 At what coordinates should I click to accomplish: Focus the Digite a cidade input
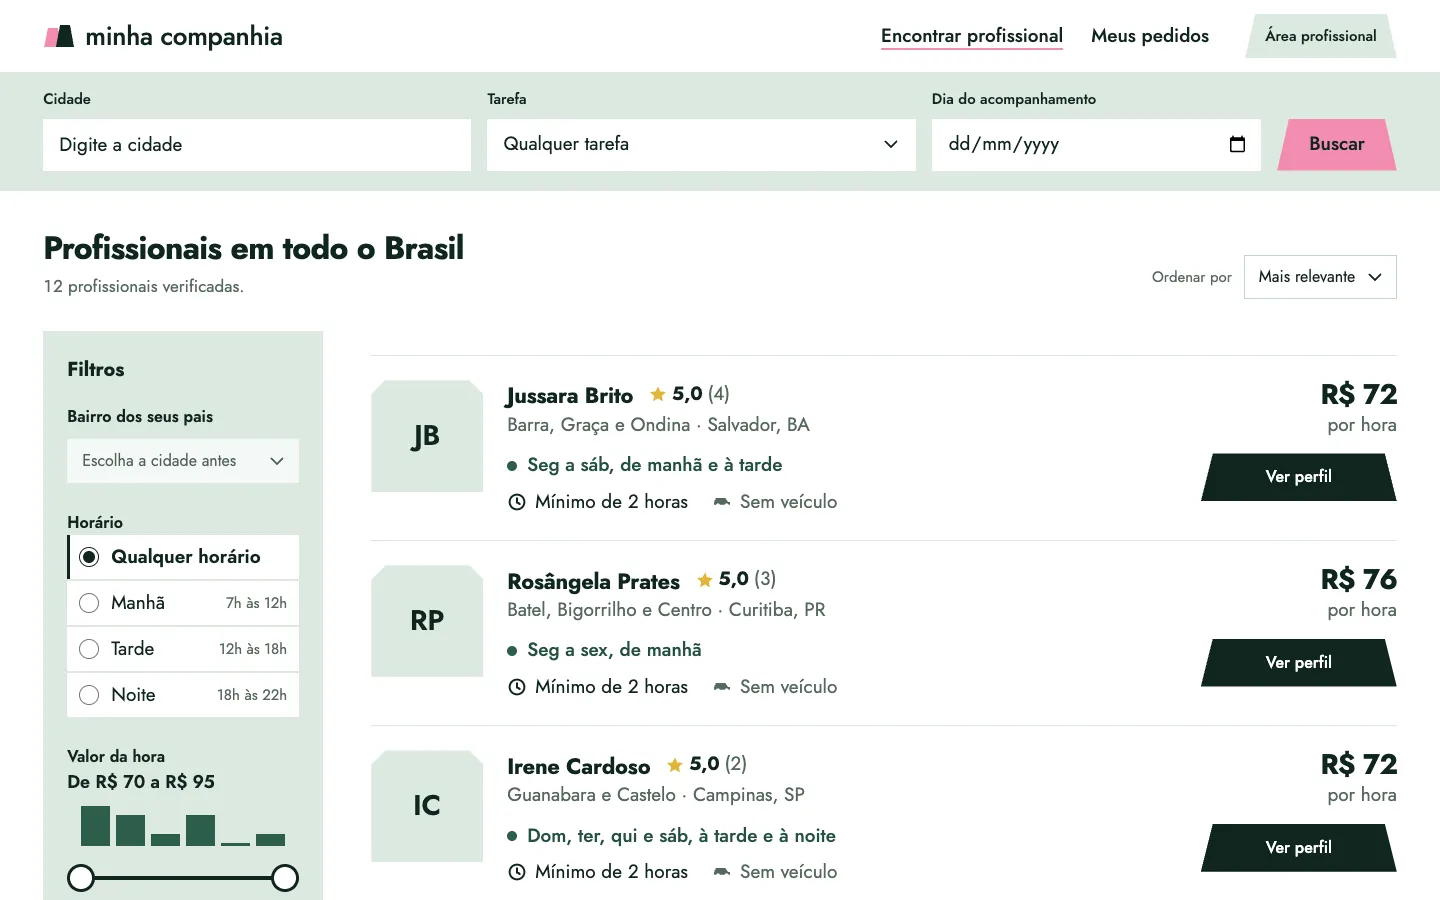point(257,145)
